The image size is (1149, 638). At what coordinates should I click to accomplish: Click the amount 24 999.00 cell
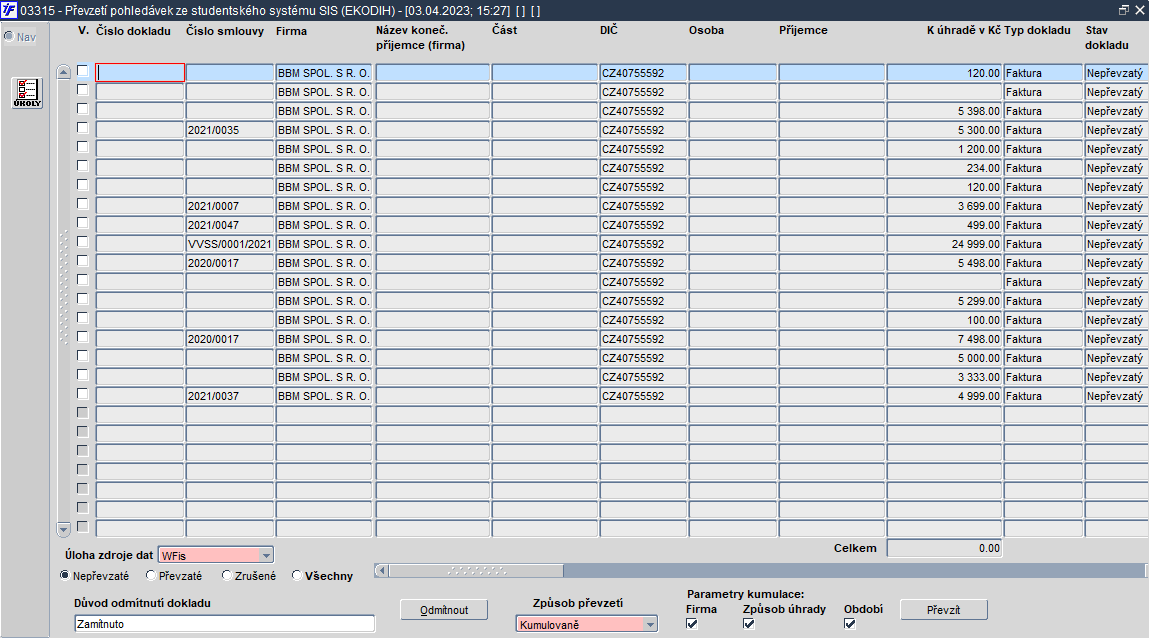pyautogui.click(x=945, y=244)
